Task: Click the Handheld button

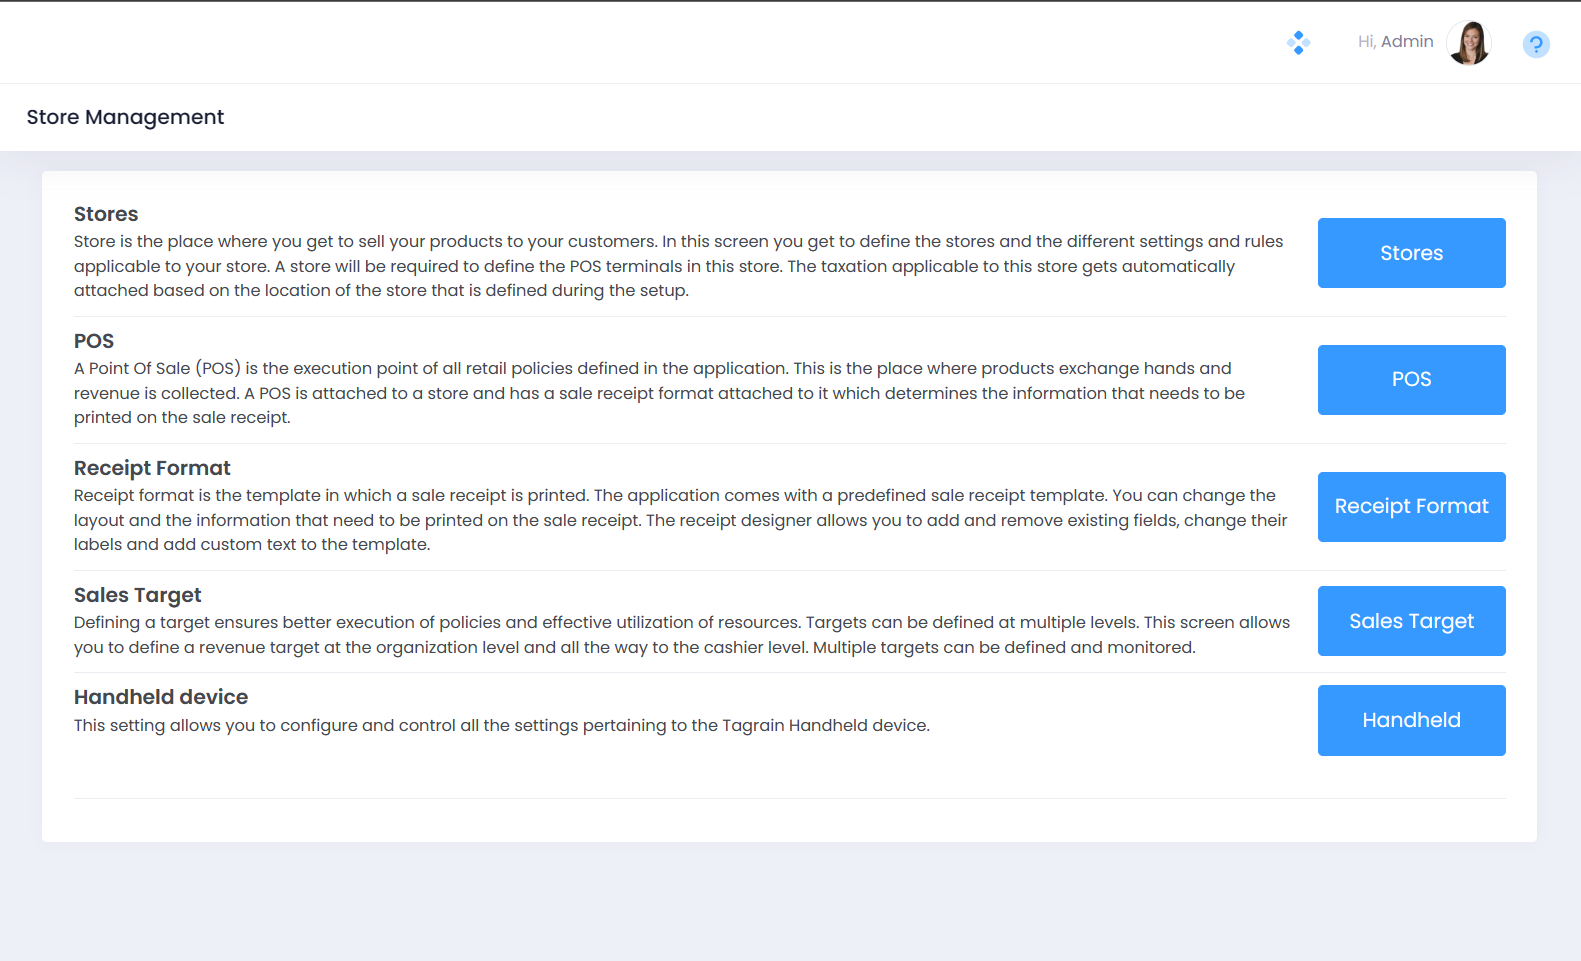Action: (1411, 720)
